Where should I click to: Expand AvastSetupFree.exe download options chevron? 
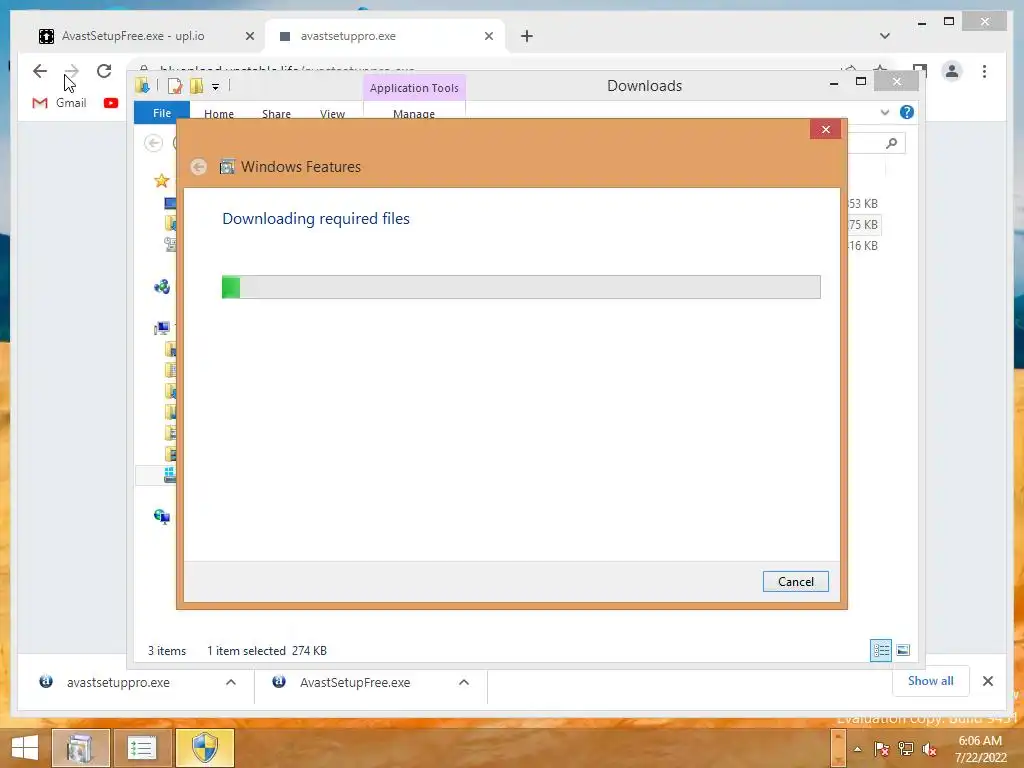(x=464, y=682)
